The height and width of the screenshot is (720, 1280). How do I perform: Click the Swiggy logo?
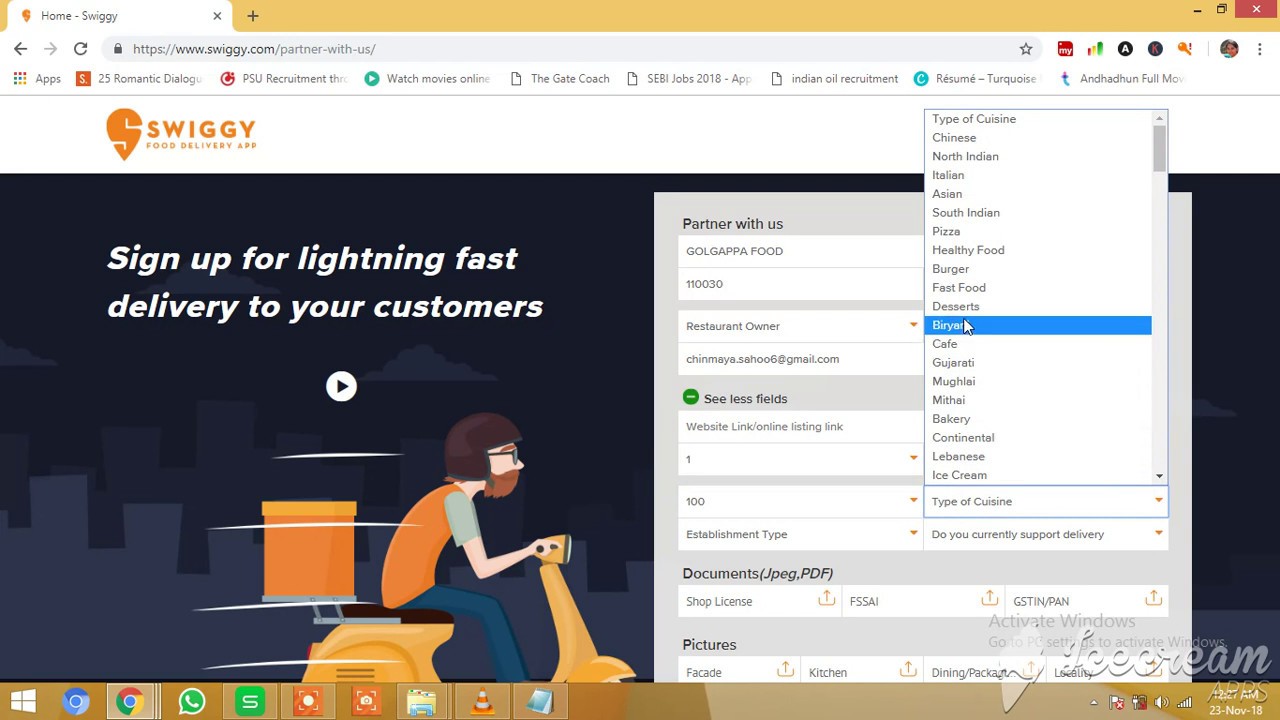[181, 134]
